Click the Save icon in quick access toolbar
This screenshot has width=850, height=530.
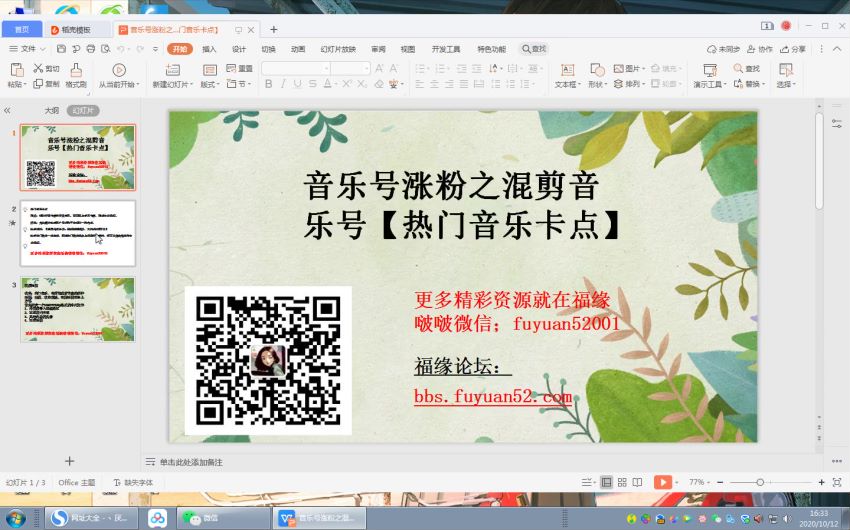coord(61,49)
